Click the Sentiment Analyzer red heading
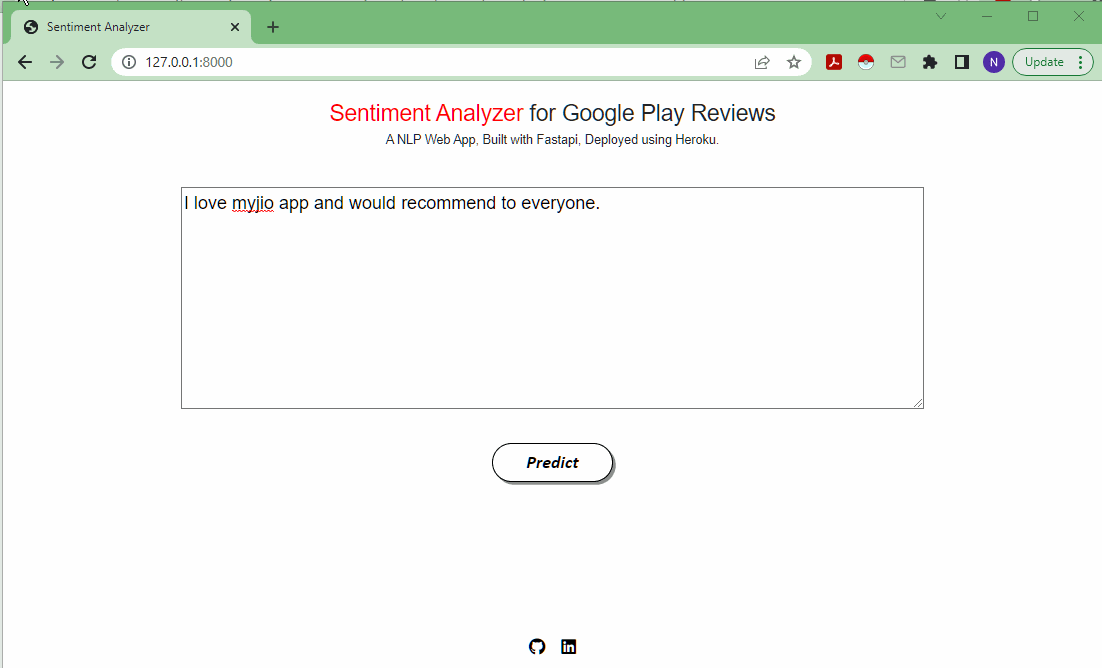 click(x=426, y=113)
